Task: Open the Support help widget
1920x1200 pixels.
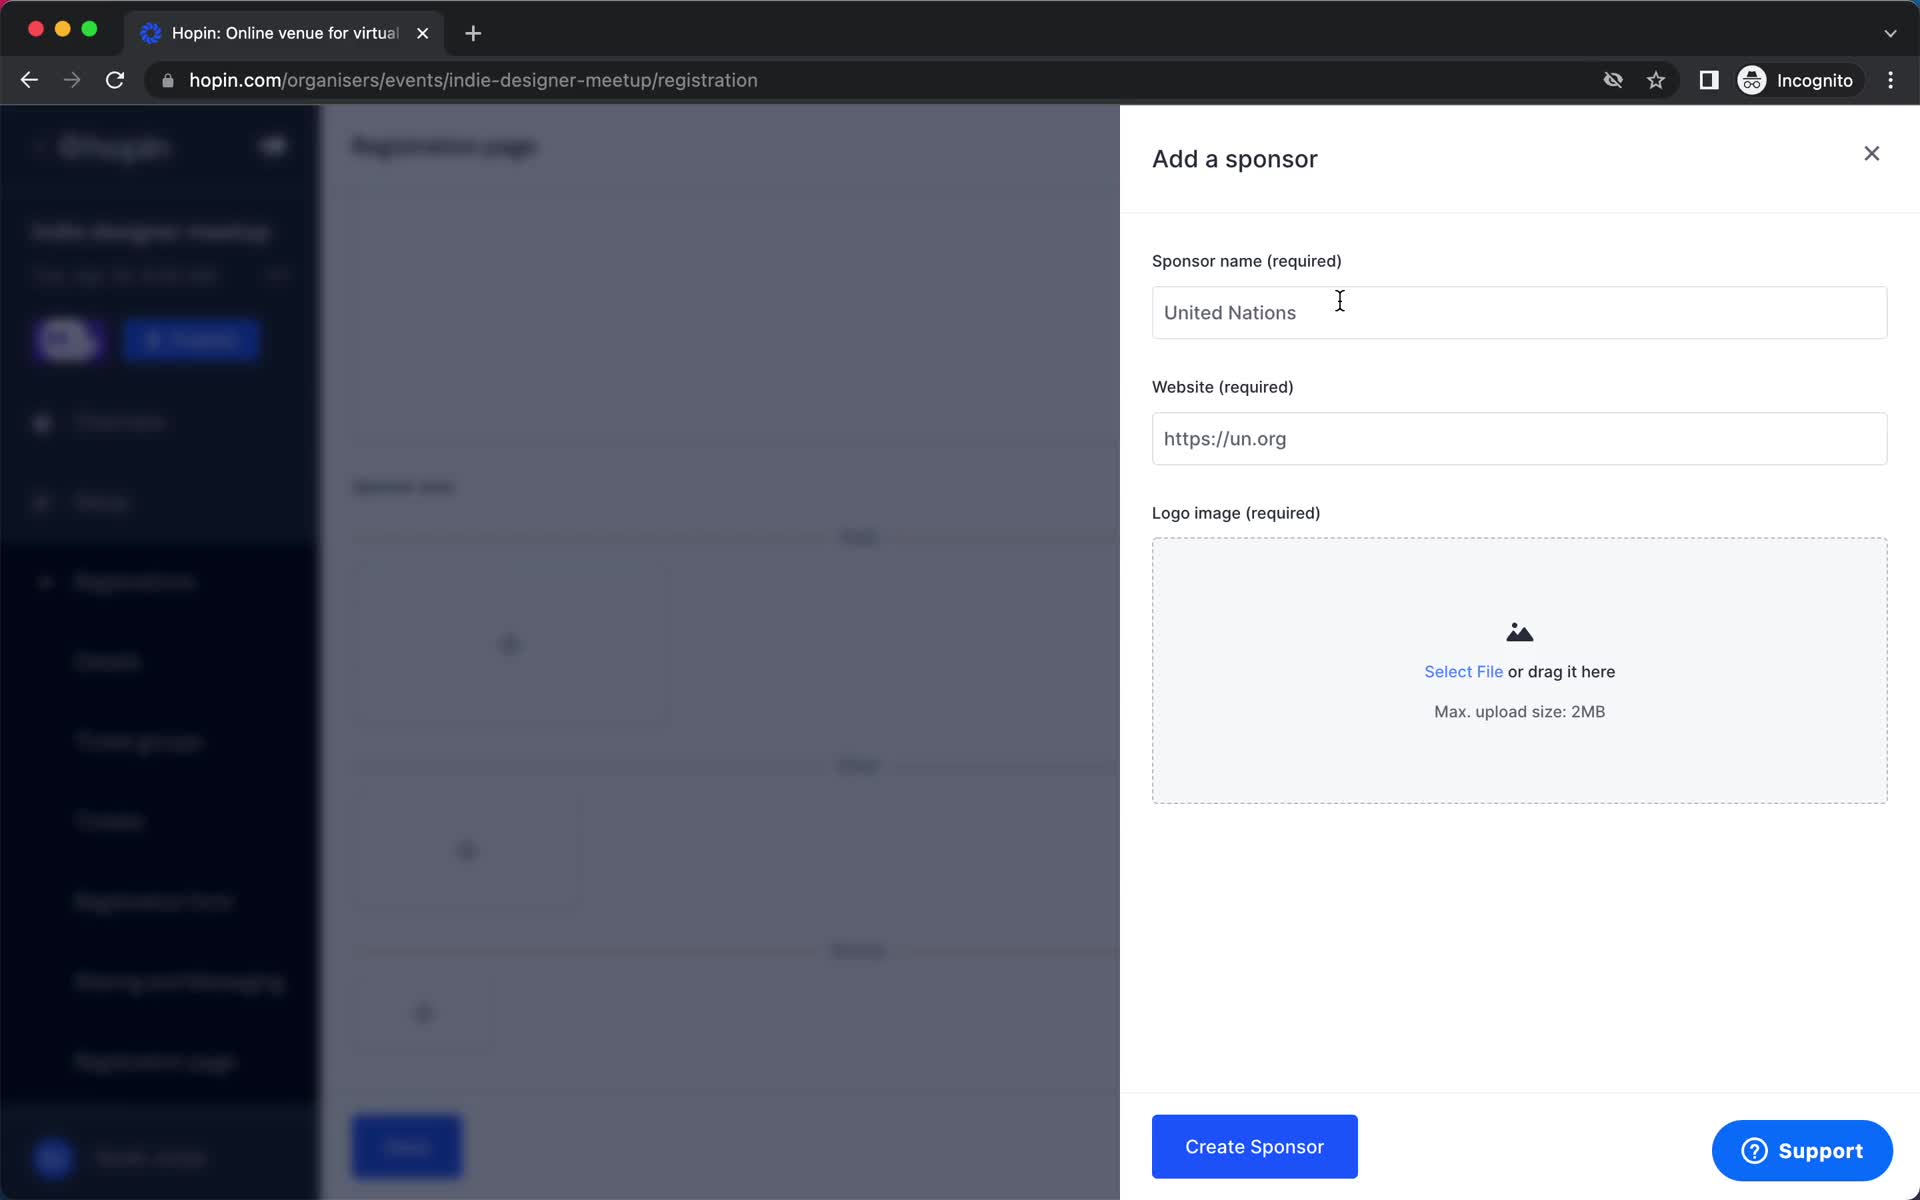Action: [1802, 1151]
